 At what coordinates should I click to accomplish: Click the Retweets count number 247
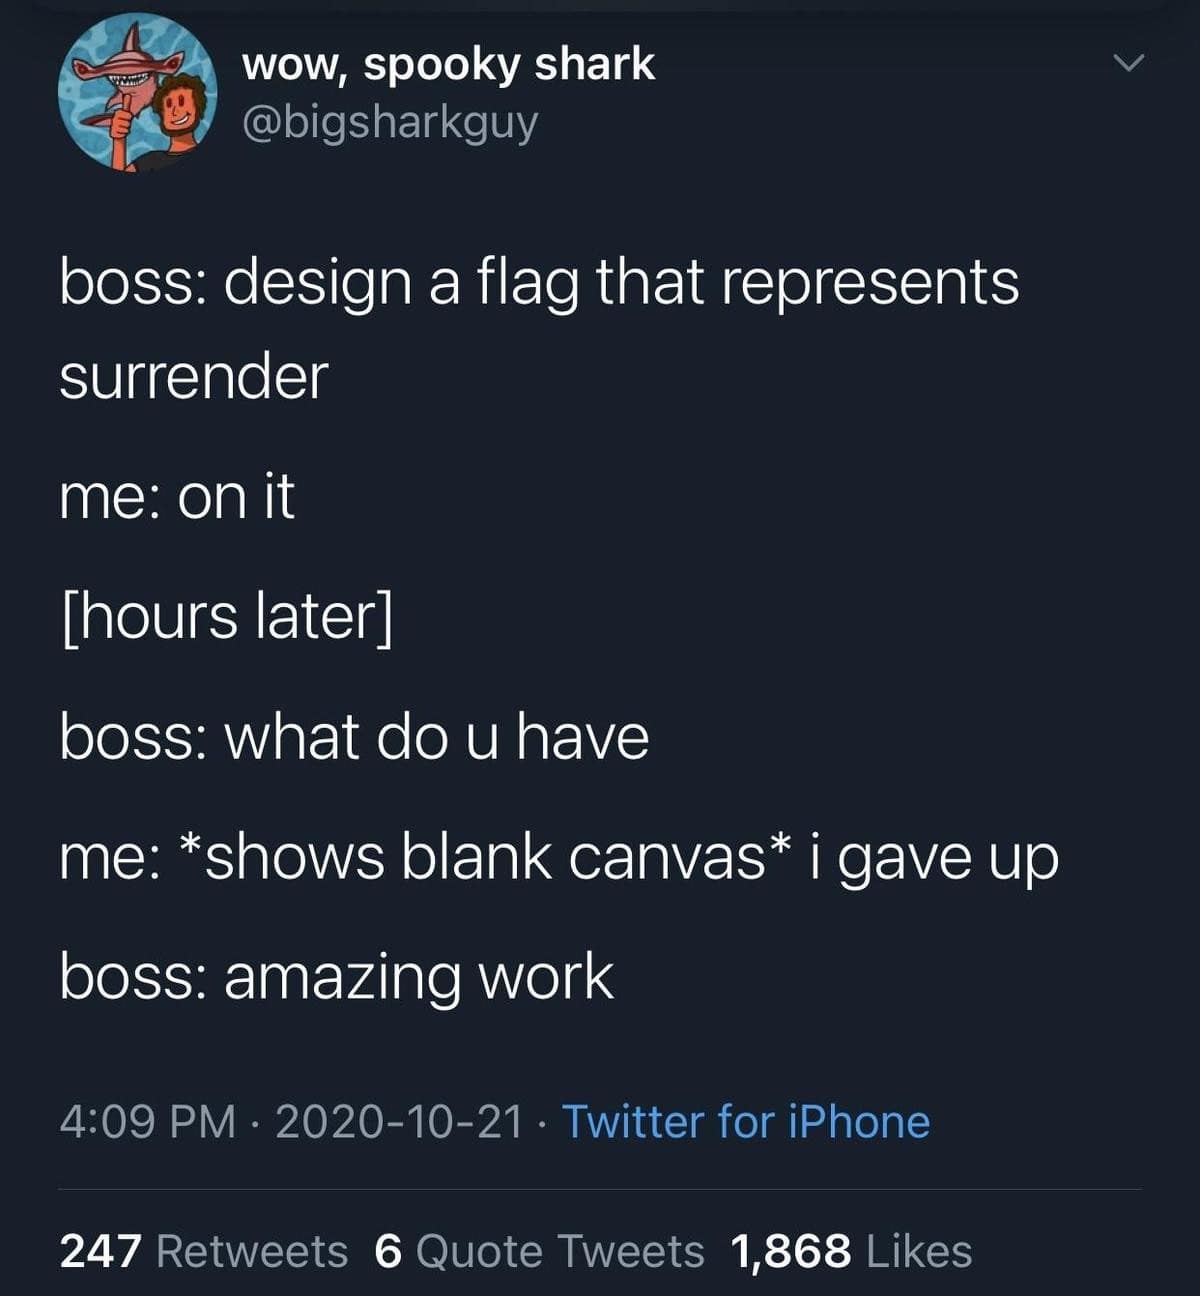[103, 1251]
